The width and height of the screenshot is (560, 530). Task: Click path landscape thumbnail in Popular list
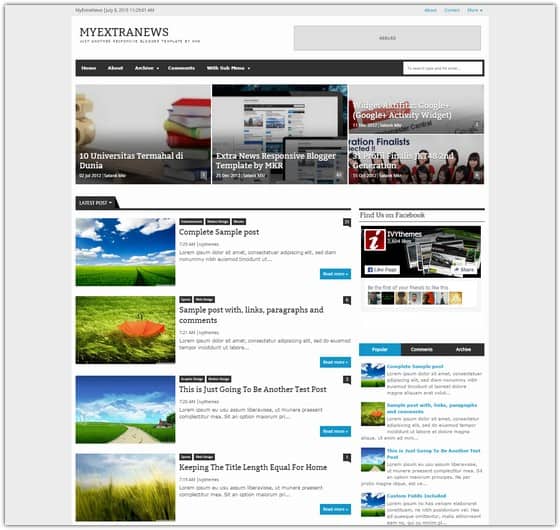point(372,460)
